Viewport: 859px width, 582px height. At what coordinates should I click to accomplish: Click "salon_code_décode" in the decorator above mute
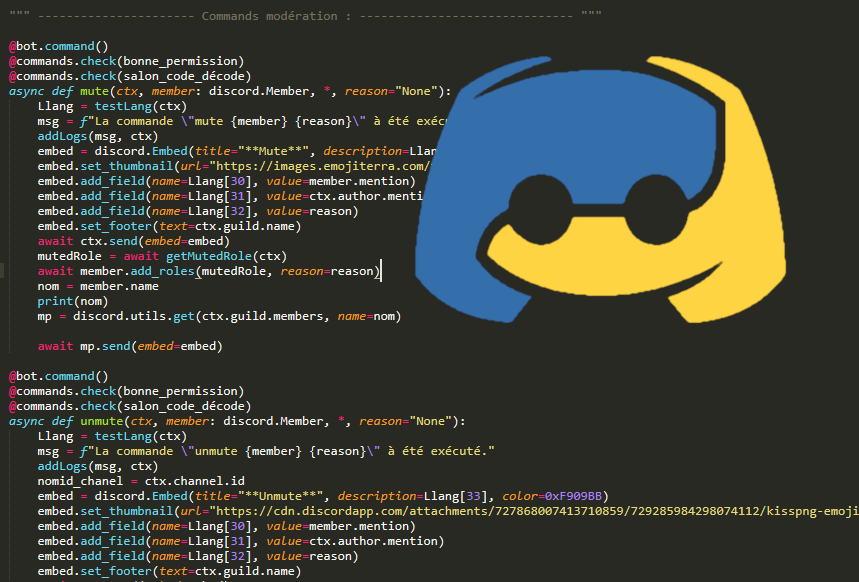tap(184, 76)
